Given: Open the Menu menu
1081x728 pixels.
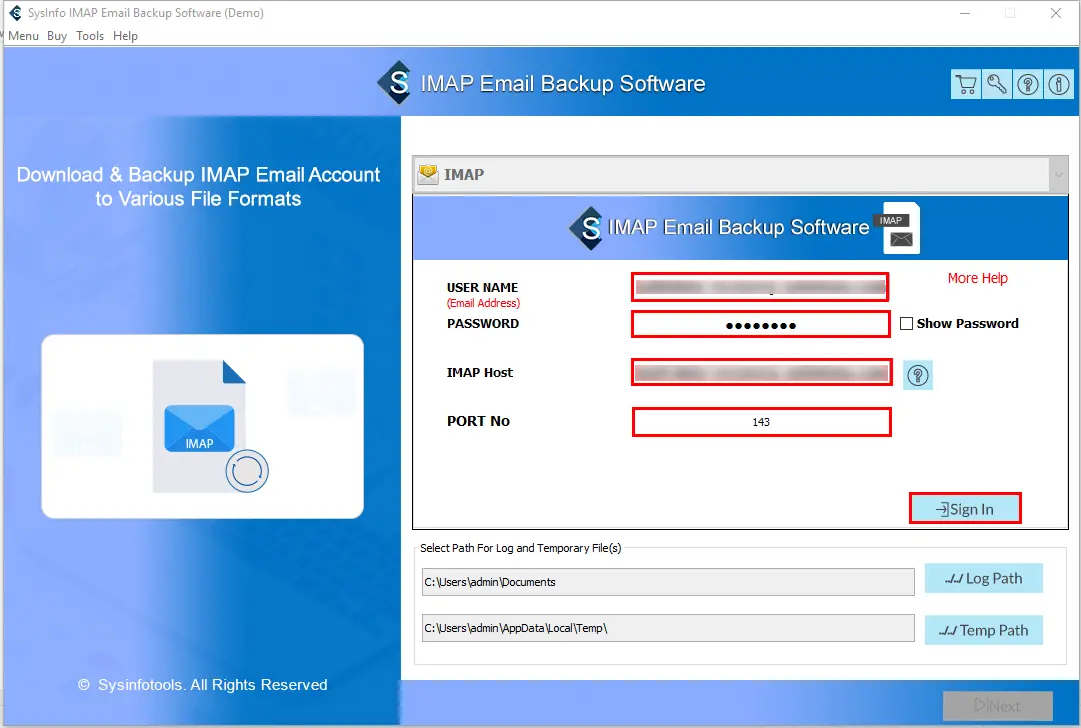Looking at the screenshot, I should click(23, 36).
